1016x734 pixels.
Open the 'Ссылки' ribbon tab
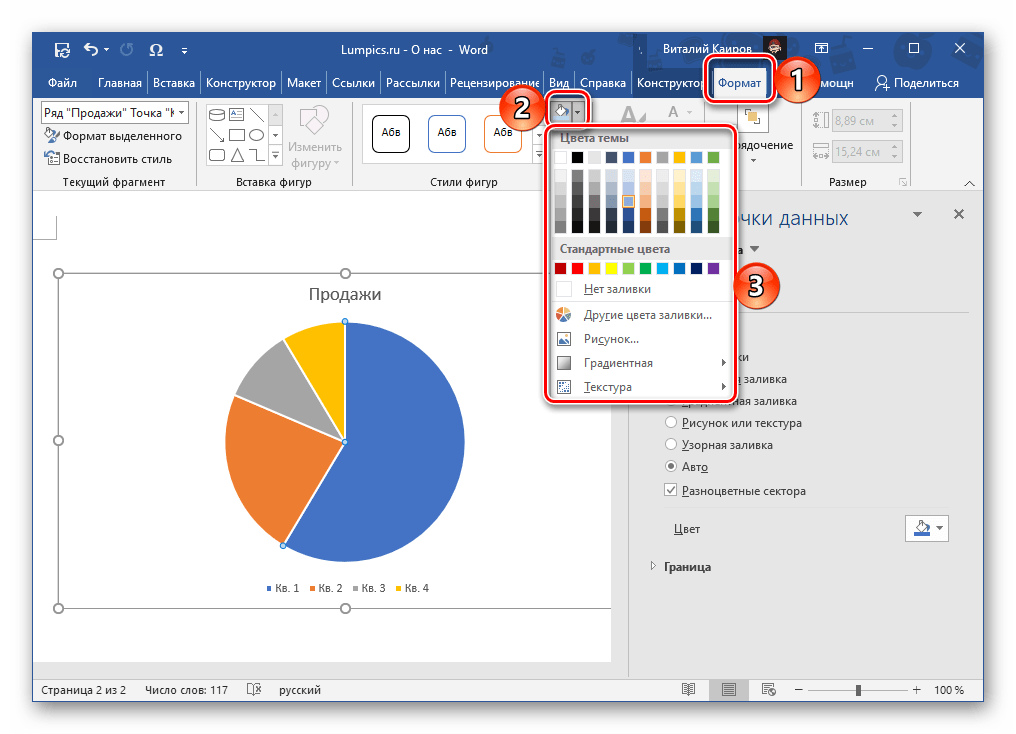click(x=353, y=83)
